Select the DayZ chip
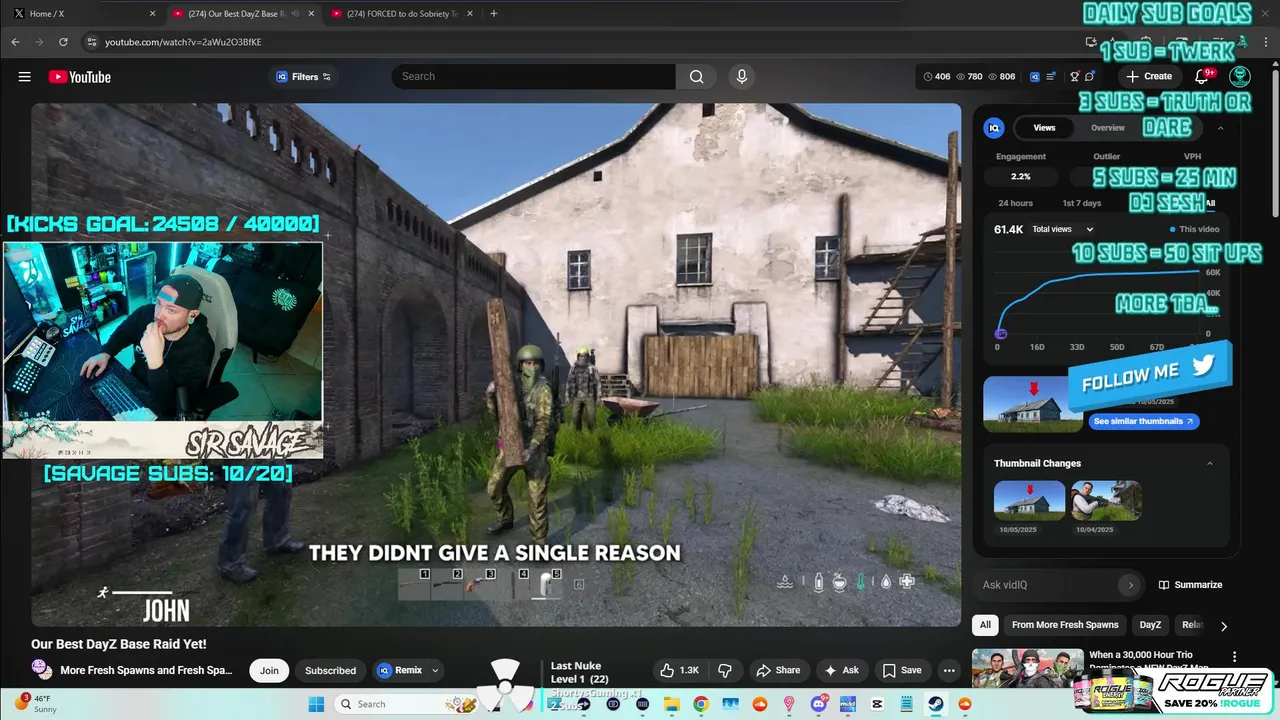 pyautogui.click(x=1150, y=625)
